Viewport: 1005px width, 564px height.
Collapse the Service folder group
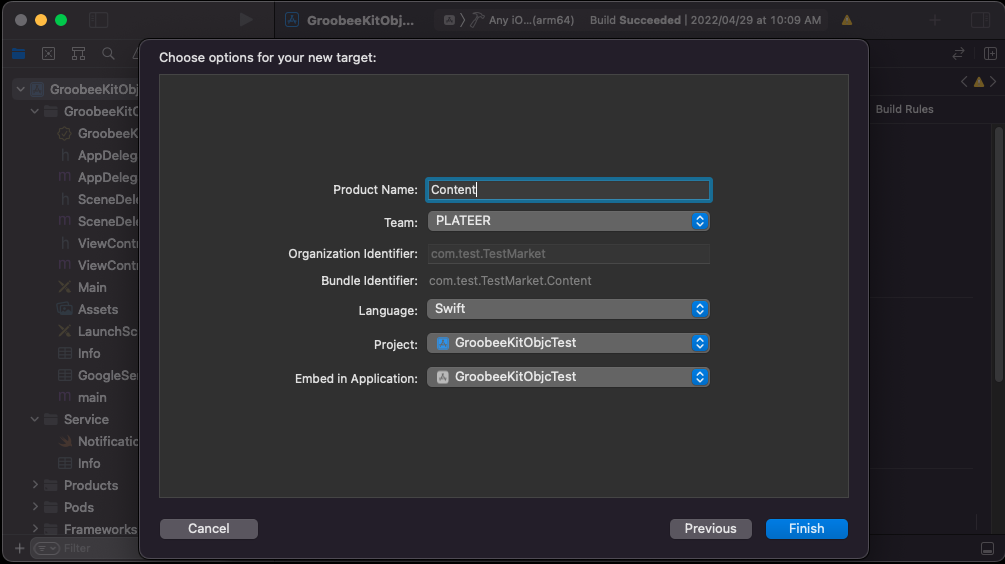(35, 419)
